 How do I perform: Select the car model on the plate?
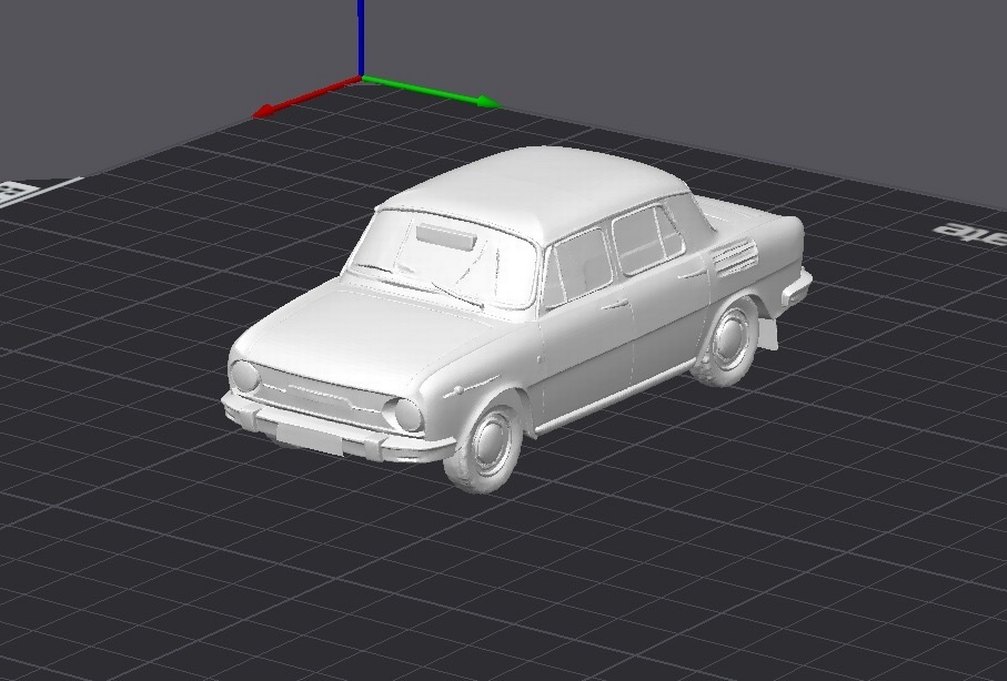coord(500,320)
